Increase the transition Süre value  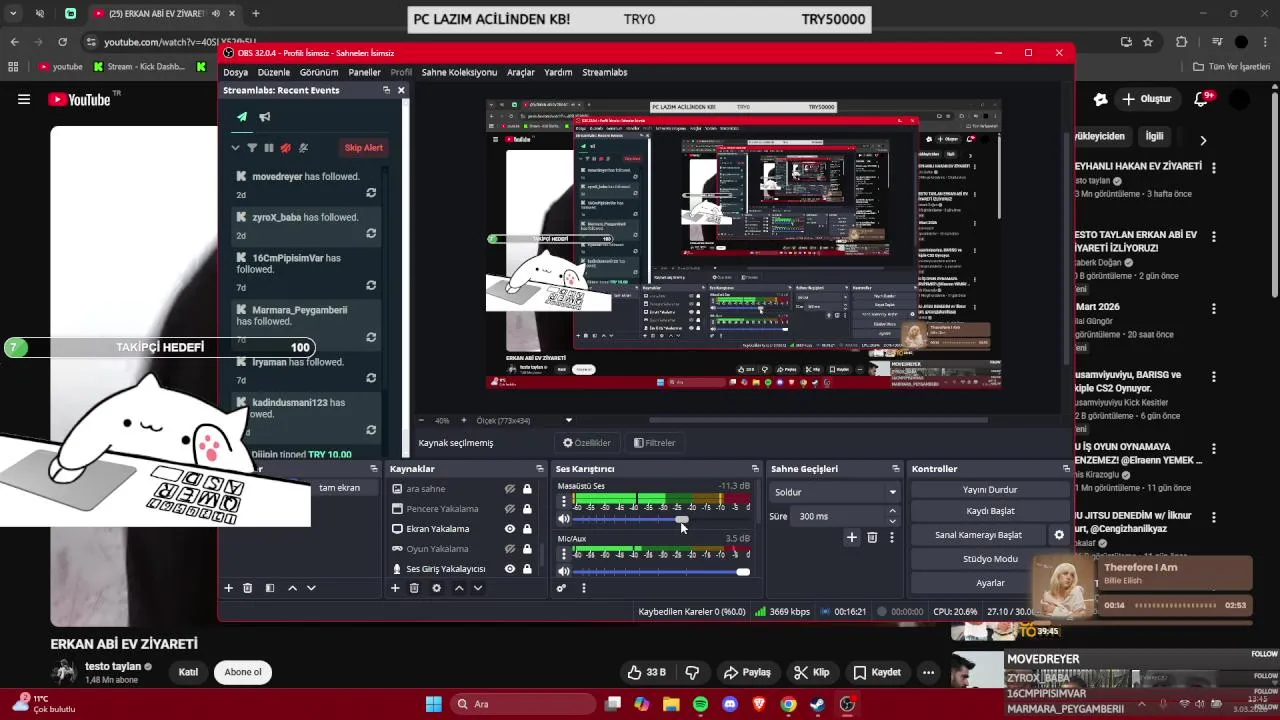[x=892, y=511]
